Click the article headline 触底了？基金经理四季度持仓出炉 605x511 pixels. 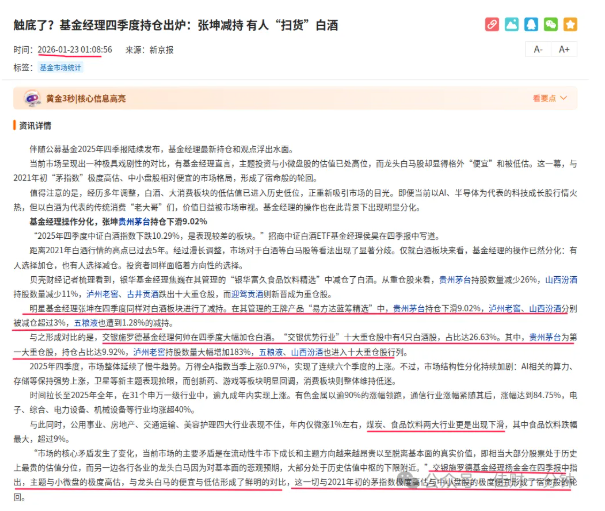pyautogui.click(x=176, y=25)
